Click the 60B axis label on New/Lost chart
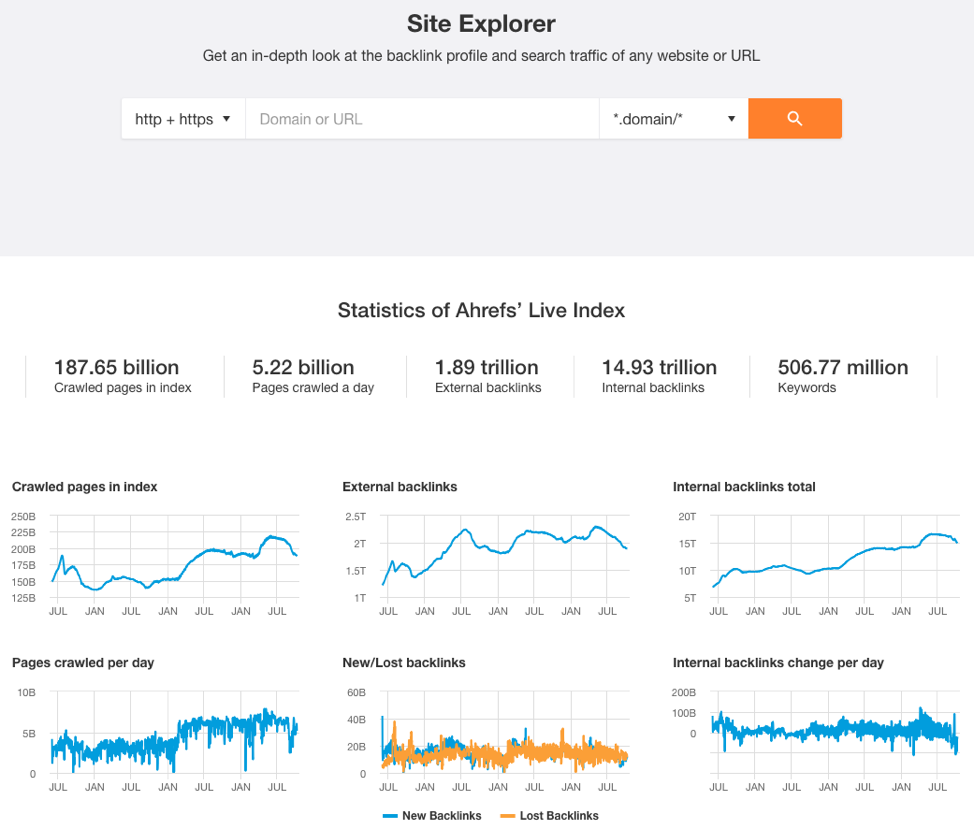974x830 pixels. click(357, 692)
